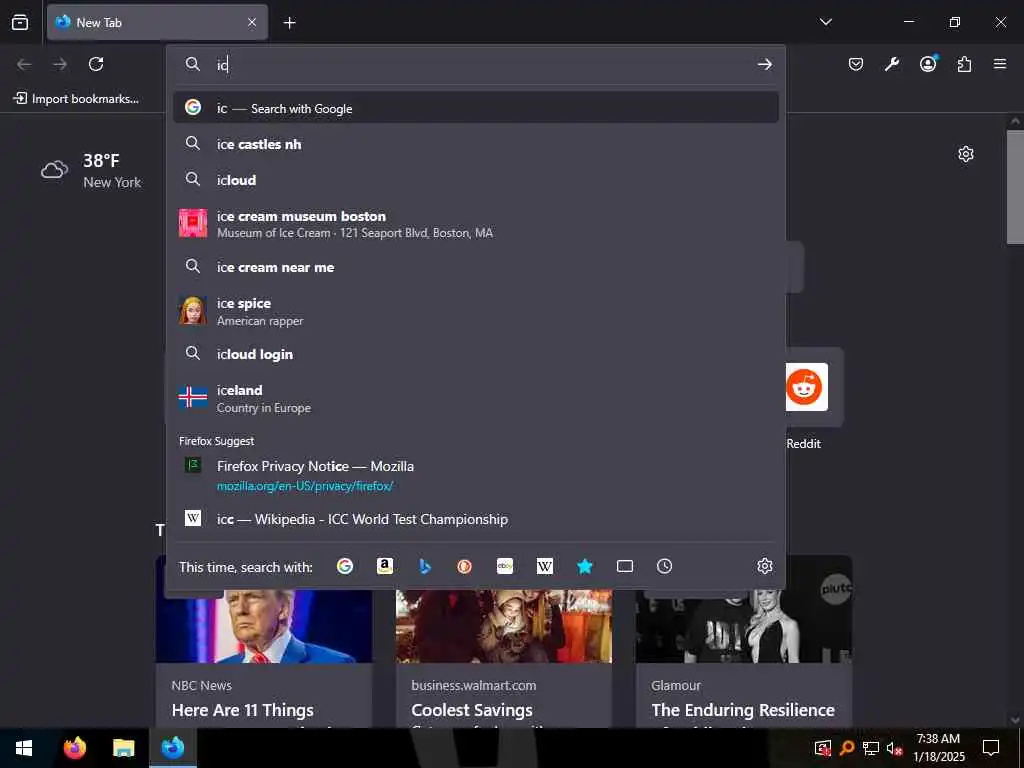Open the Extensions puzzle icon
The image size is (1024, 768).
point(964,64)
